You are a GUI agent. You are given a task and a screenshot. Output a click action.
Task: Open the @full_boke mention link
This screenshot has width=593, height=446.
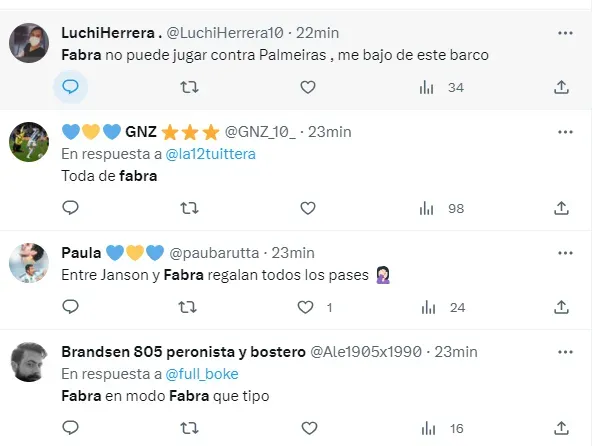click(202, 374)
